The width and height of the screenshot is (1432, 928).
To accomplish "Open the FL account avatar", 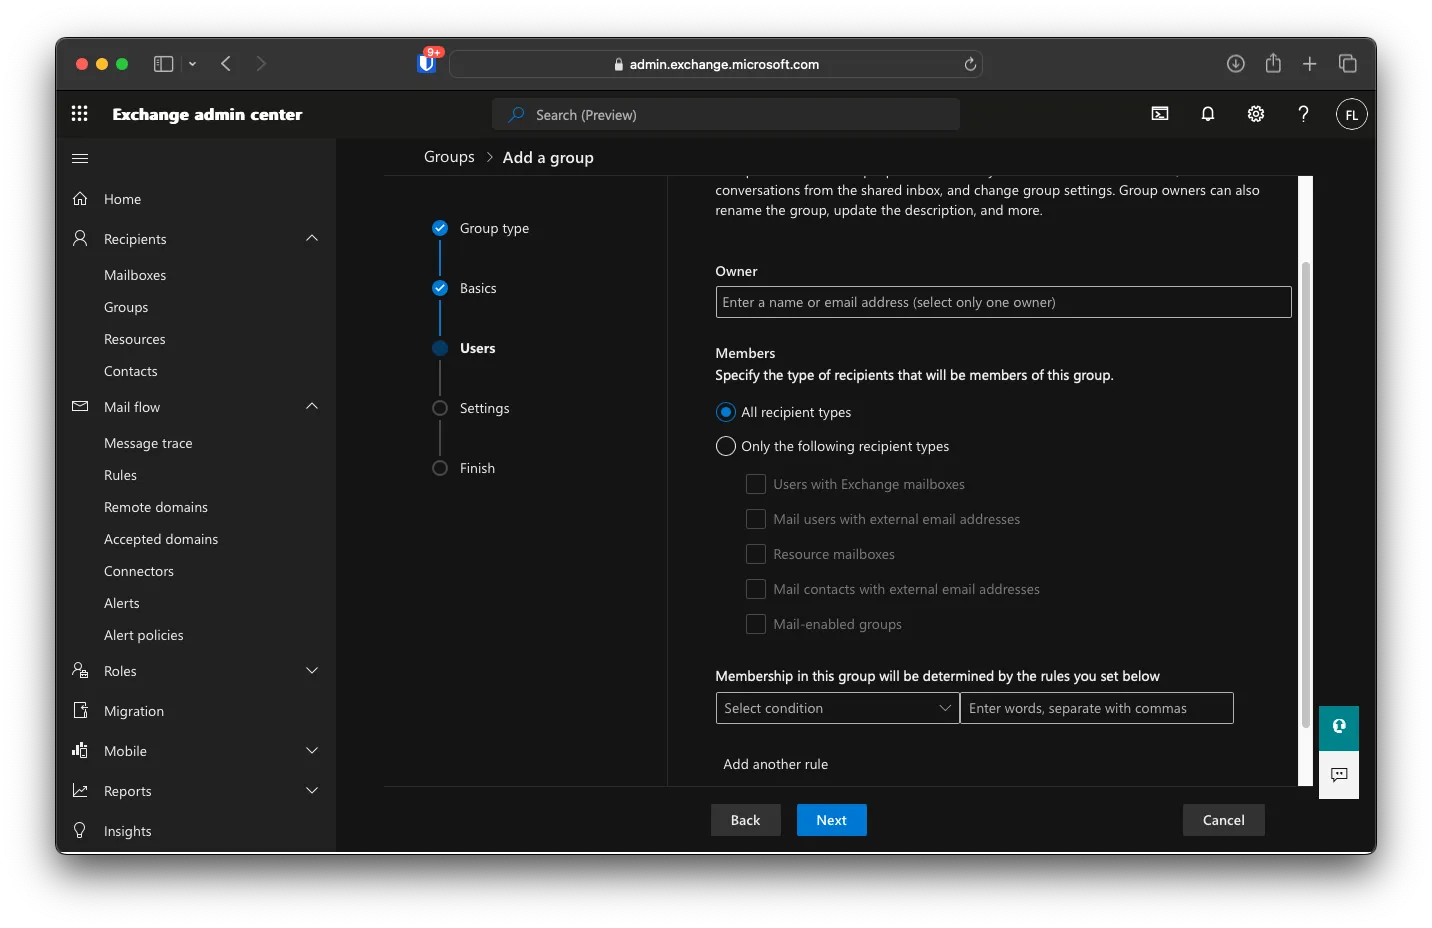I will tap(1351, 114).
